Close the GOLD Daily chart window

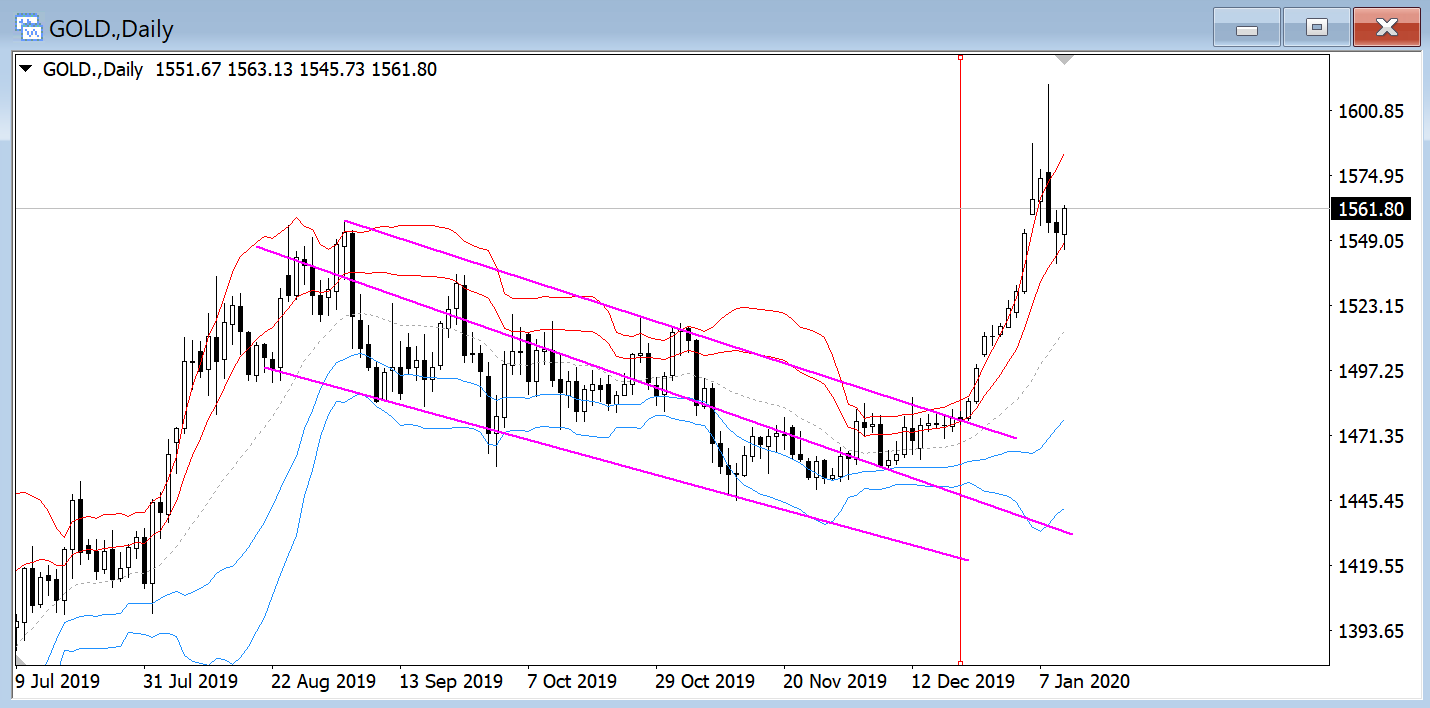pos(1386,28)
